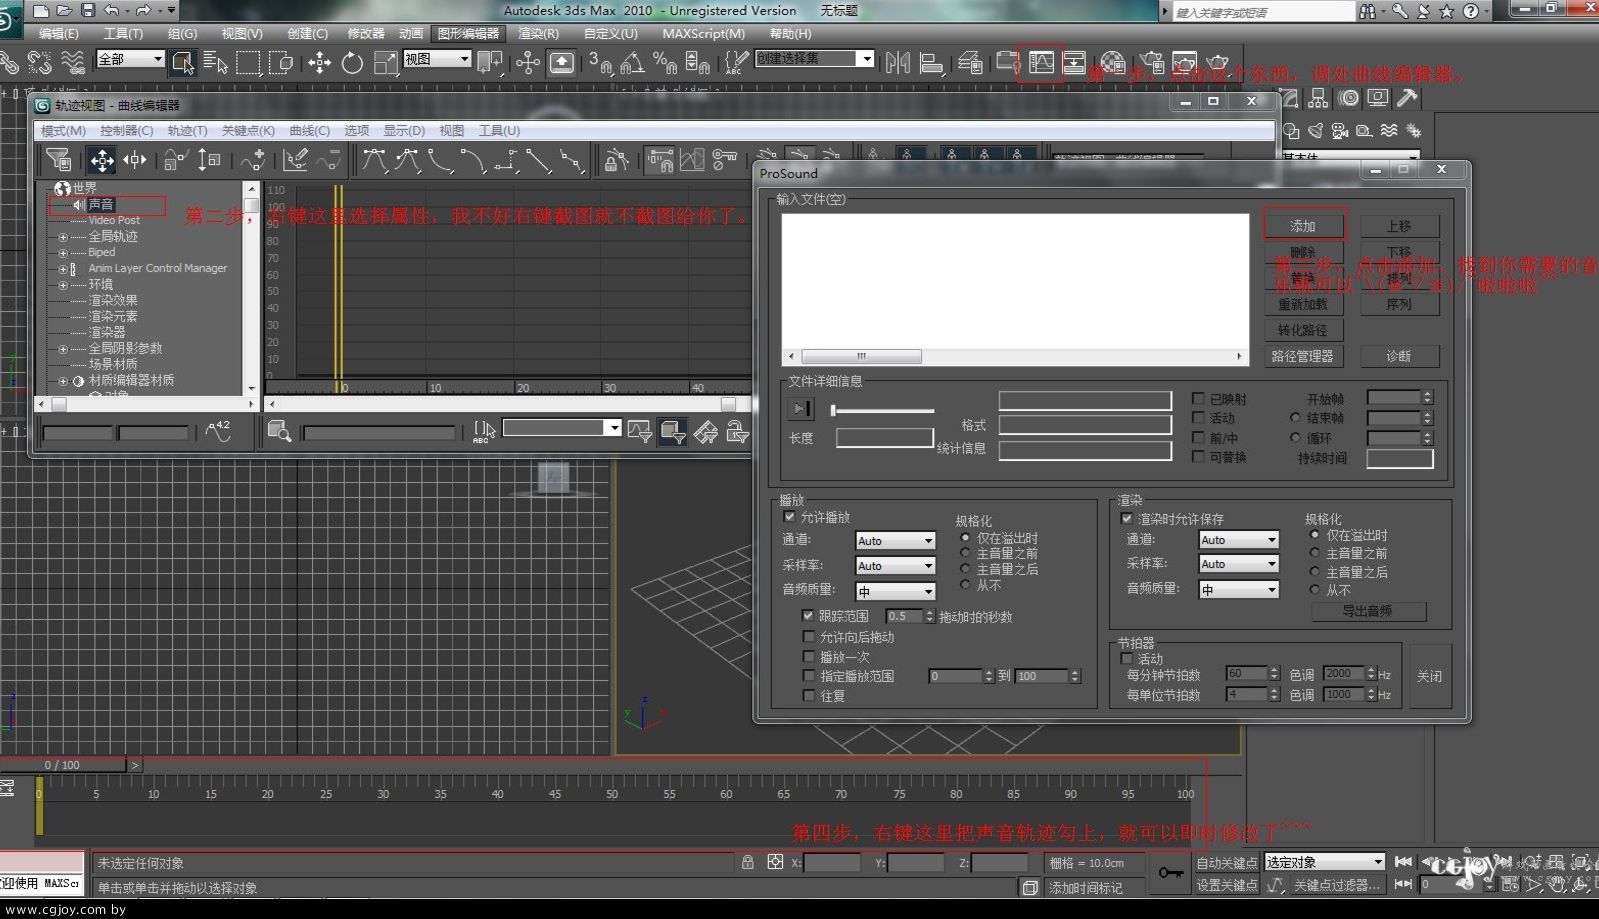
Task: Click 上移 button in ProSound
Action: pos(1398,226)
